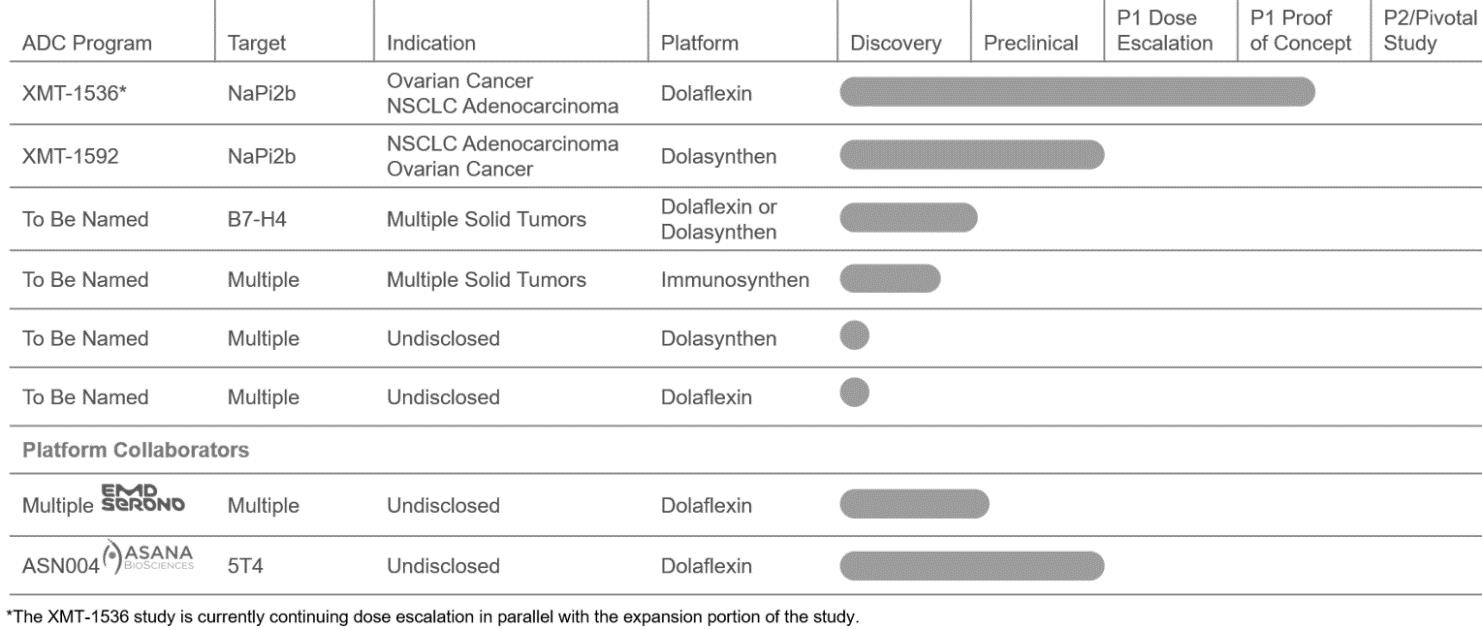This screenshot has width=1482, height=629.
Task: Click the EMD Serono progress bar
Action: (914, 505)
